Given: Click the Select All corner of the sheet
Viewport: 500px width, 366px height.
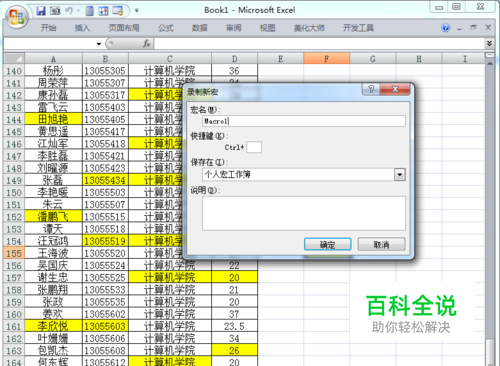Looking at the screenshot, I should pos(14,59).
